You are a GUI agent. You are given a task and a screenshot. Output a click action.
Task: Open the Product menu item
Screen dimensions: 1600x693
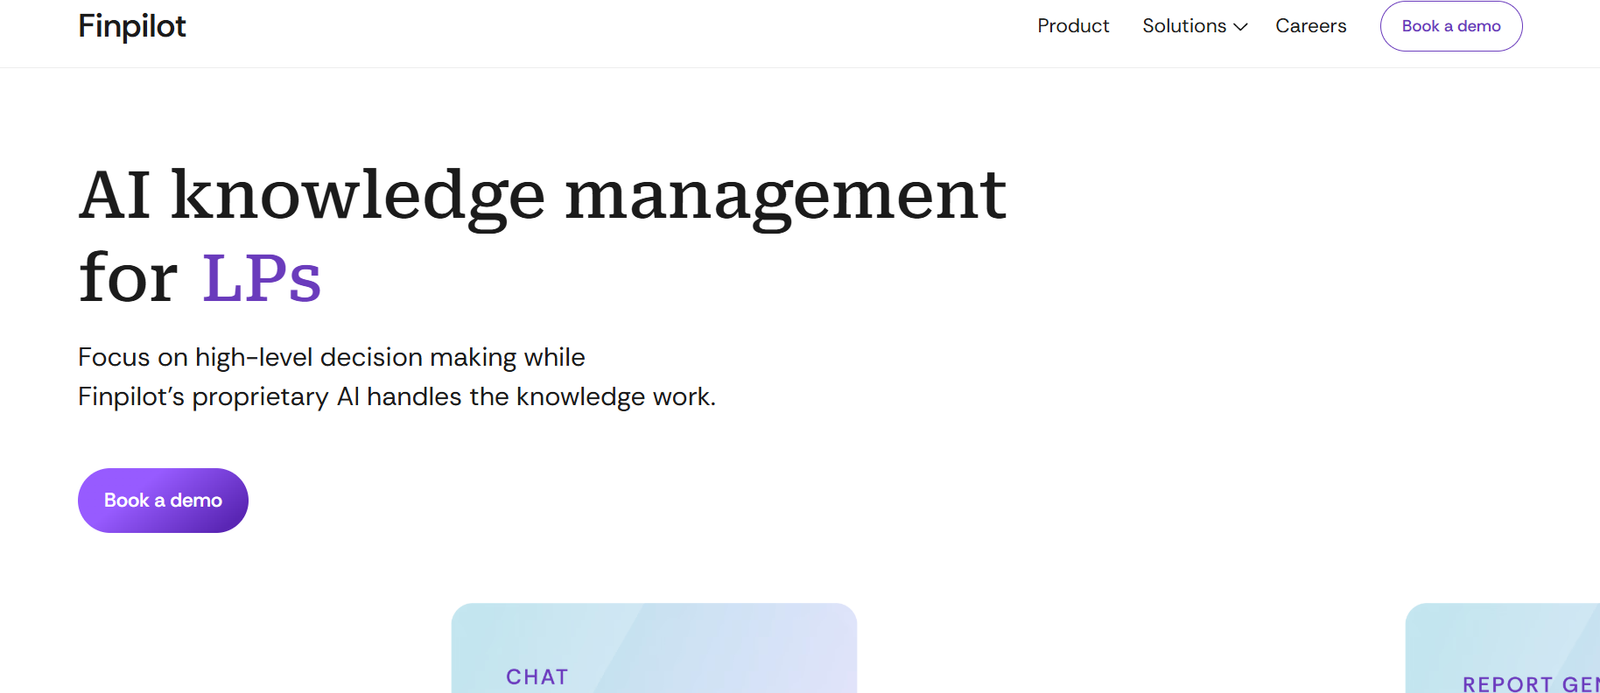[1073, 26]
